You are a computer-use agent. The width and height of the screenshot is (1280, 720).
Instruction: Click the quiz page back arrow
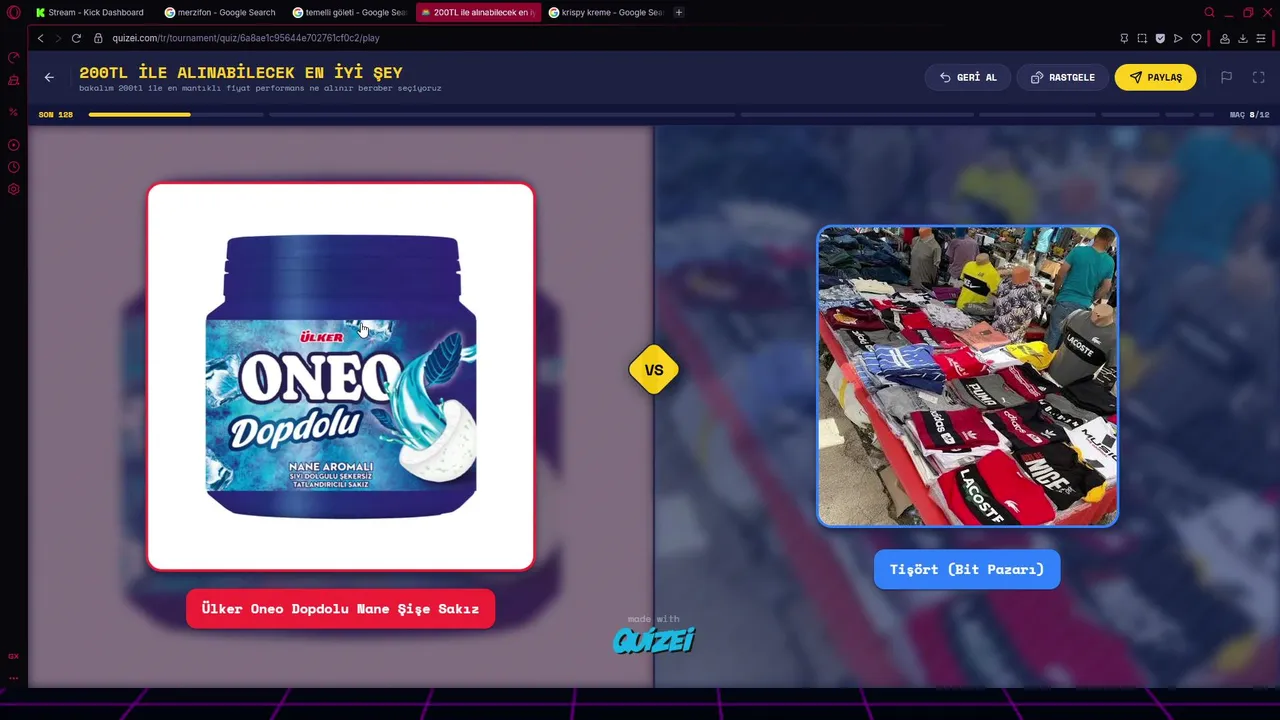coord(49,78)
